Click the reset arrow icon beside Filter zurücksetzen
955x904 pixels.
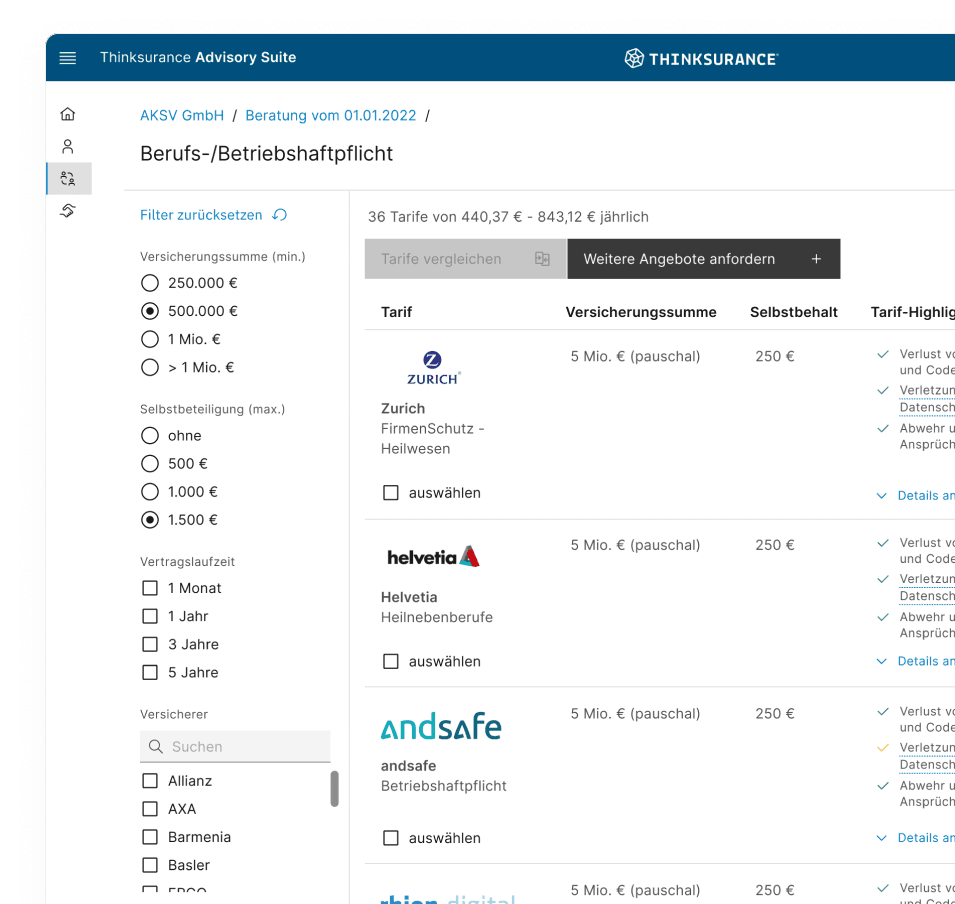pyautogui.click(x=280, y=215)
